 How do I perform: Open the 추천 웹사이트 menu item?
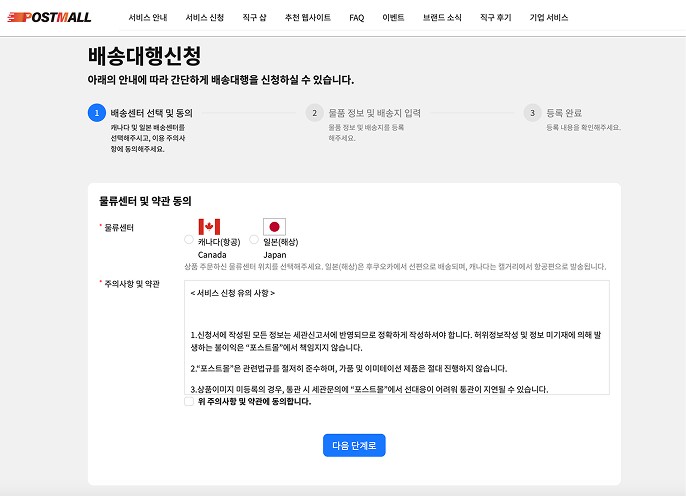[x=308, y=18]
